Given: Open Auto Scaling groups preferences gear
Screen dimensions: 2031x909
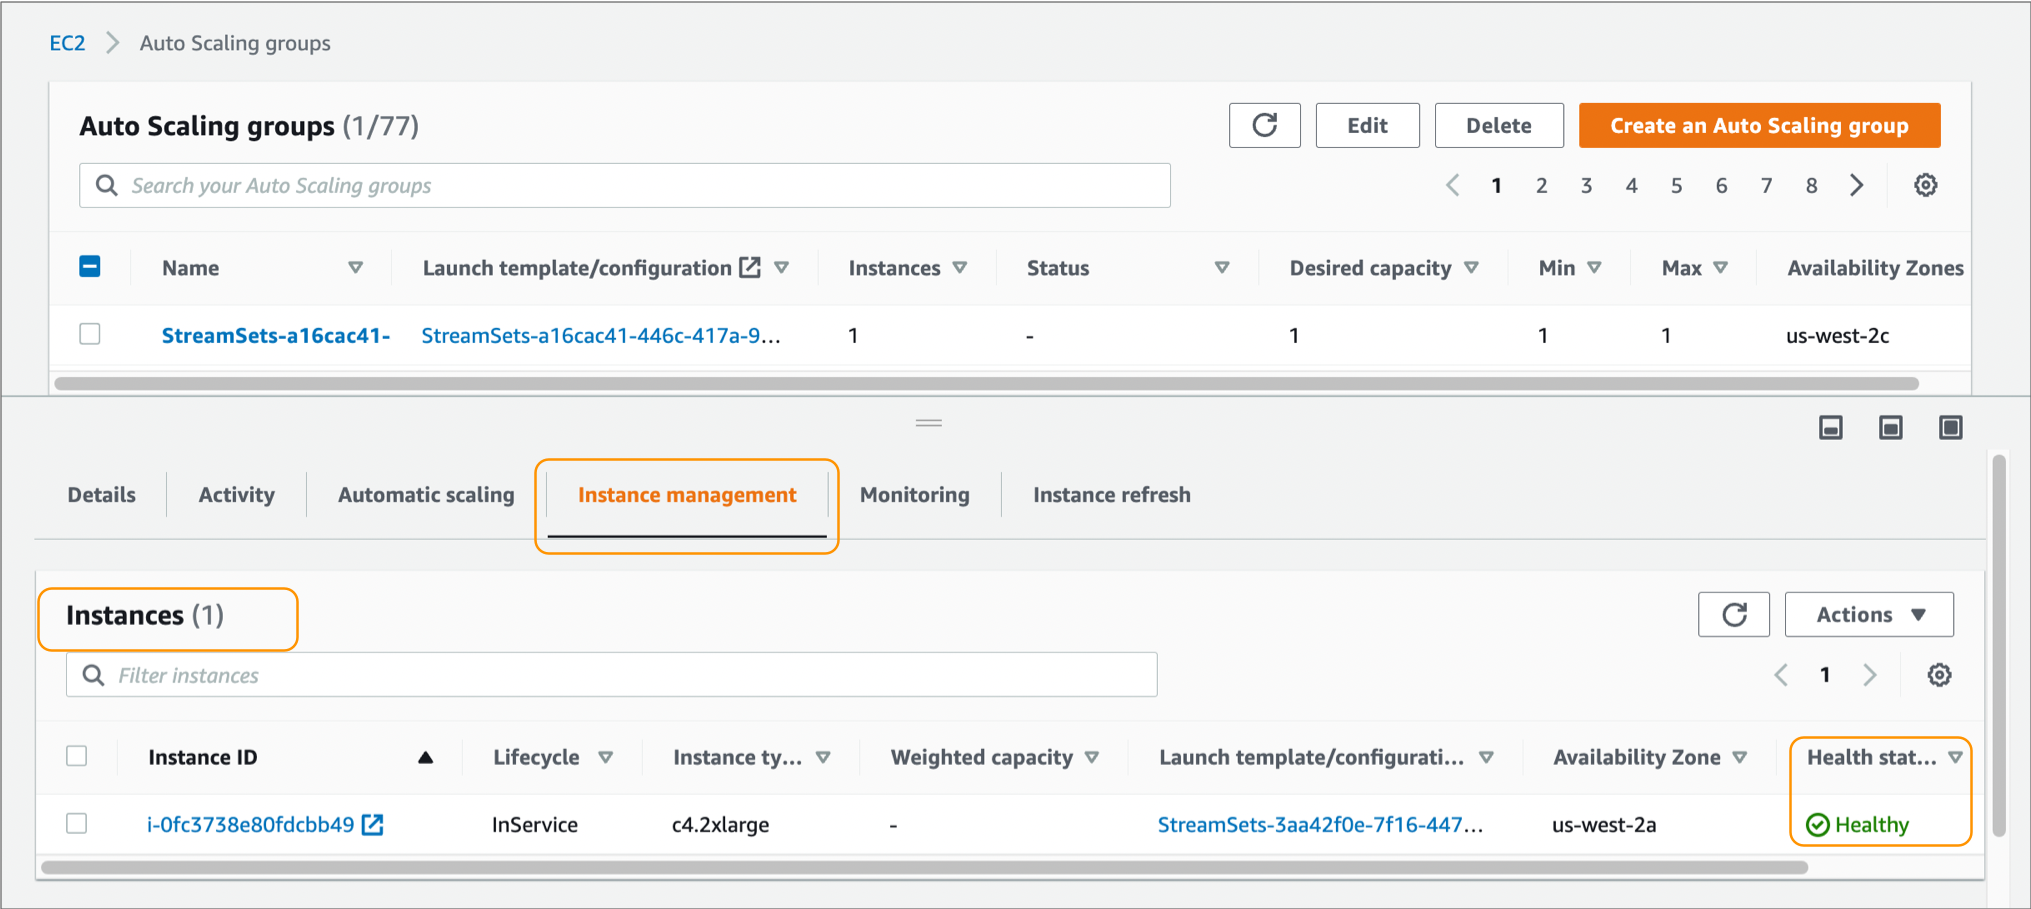Looking at the screenshot, I should pyautogui.click(x=1925, y=185).
